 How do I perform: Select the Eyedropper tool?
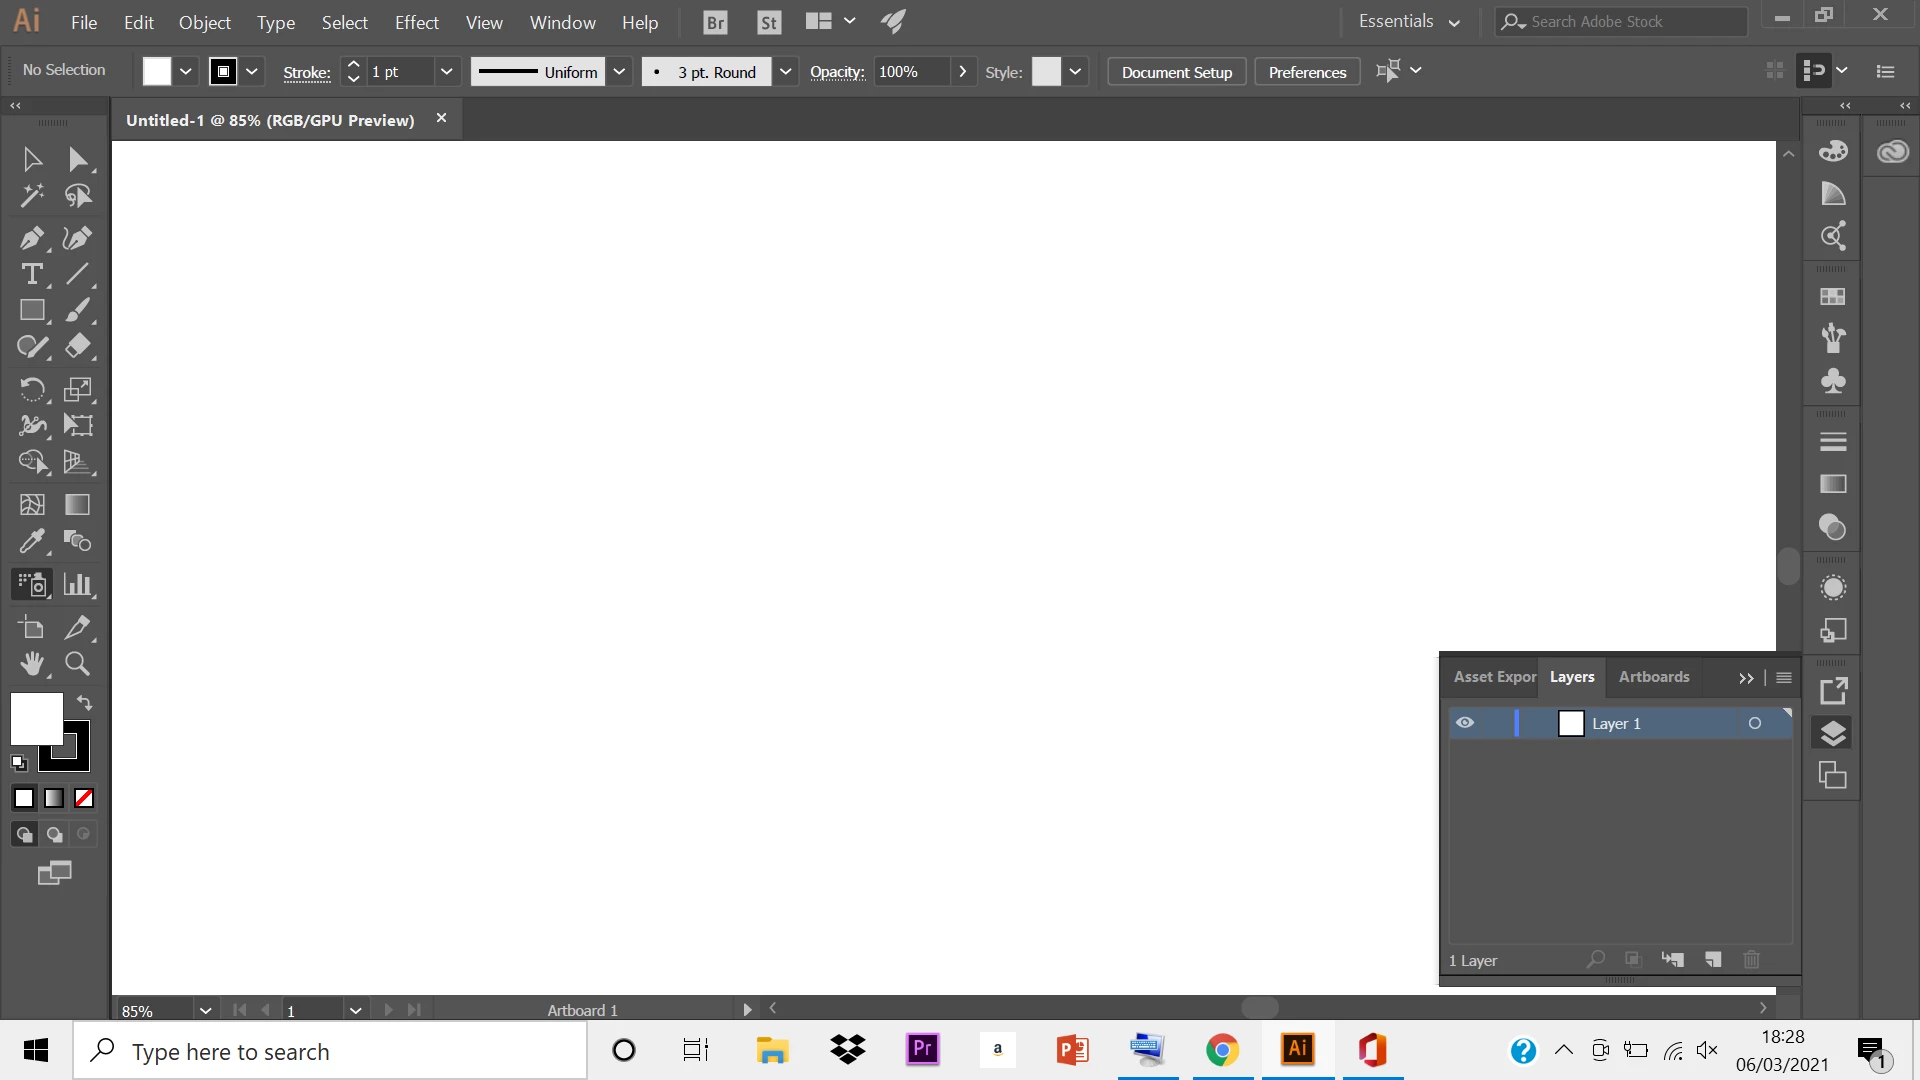pos(31,541)
